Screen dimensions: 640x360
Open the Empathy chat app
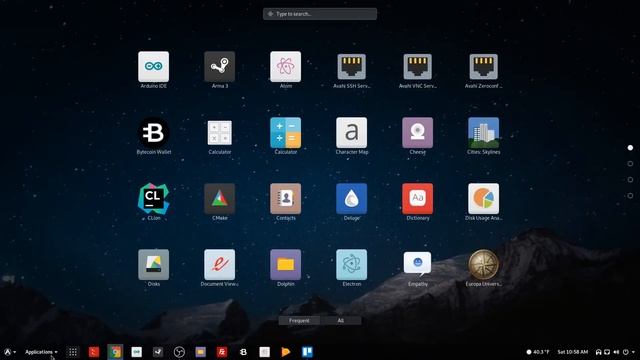point(418,264)
